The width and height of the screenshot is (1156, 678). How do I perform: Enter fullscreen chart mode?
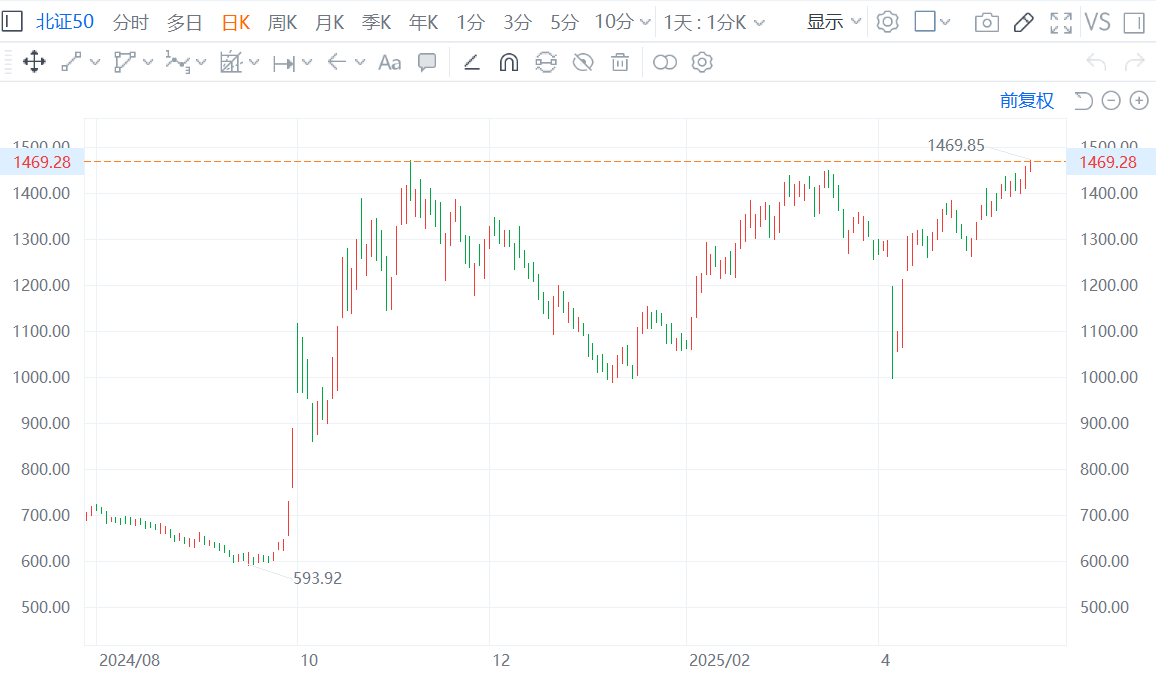click(1061, 22)
